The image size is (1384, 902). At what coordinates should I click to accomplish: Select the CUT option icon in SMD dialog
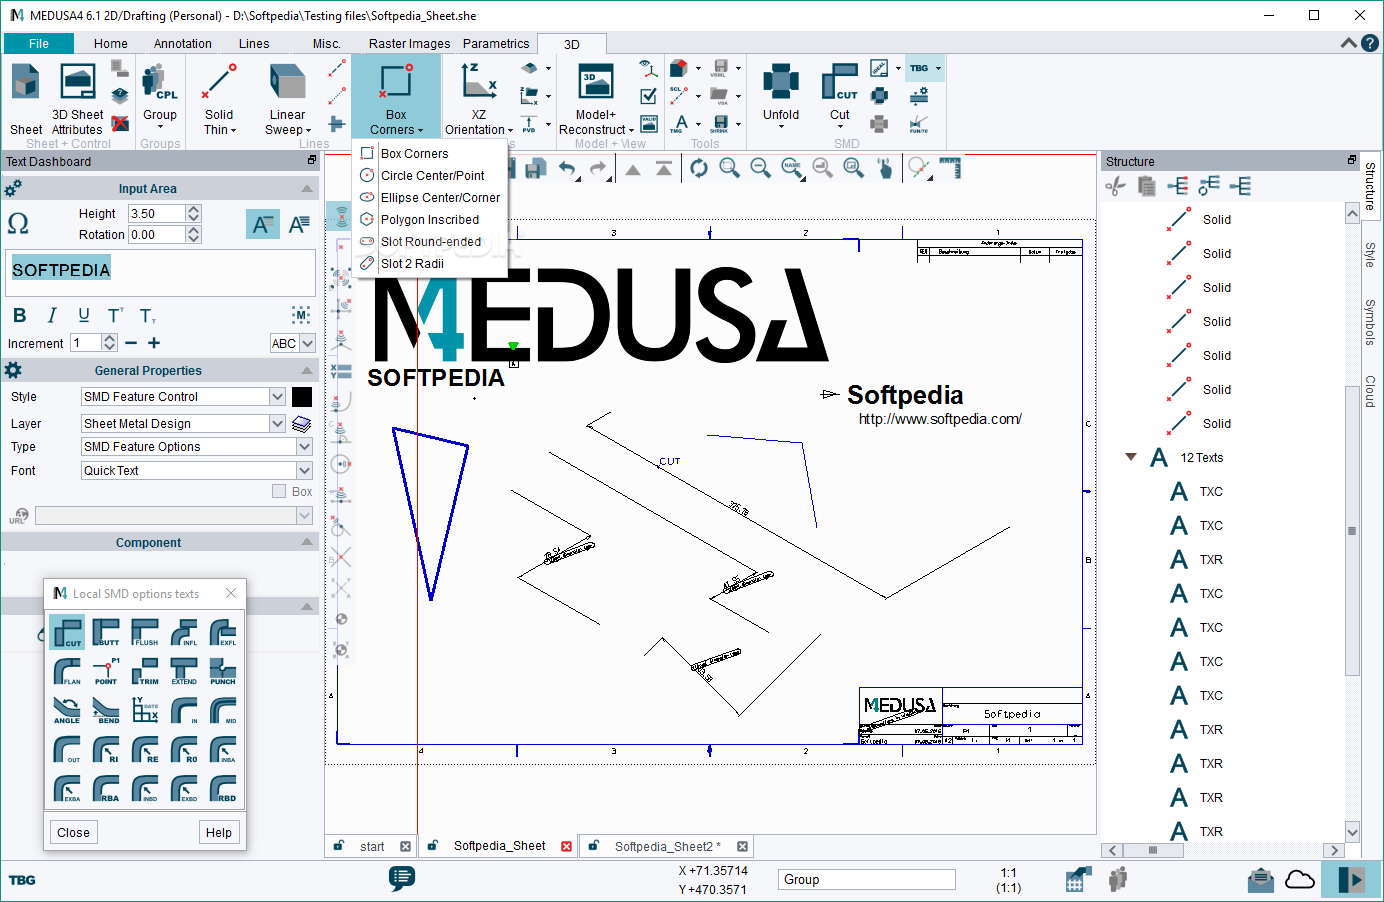[67, 632]
